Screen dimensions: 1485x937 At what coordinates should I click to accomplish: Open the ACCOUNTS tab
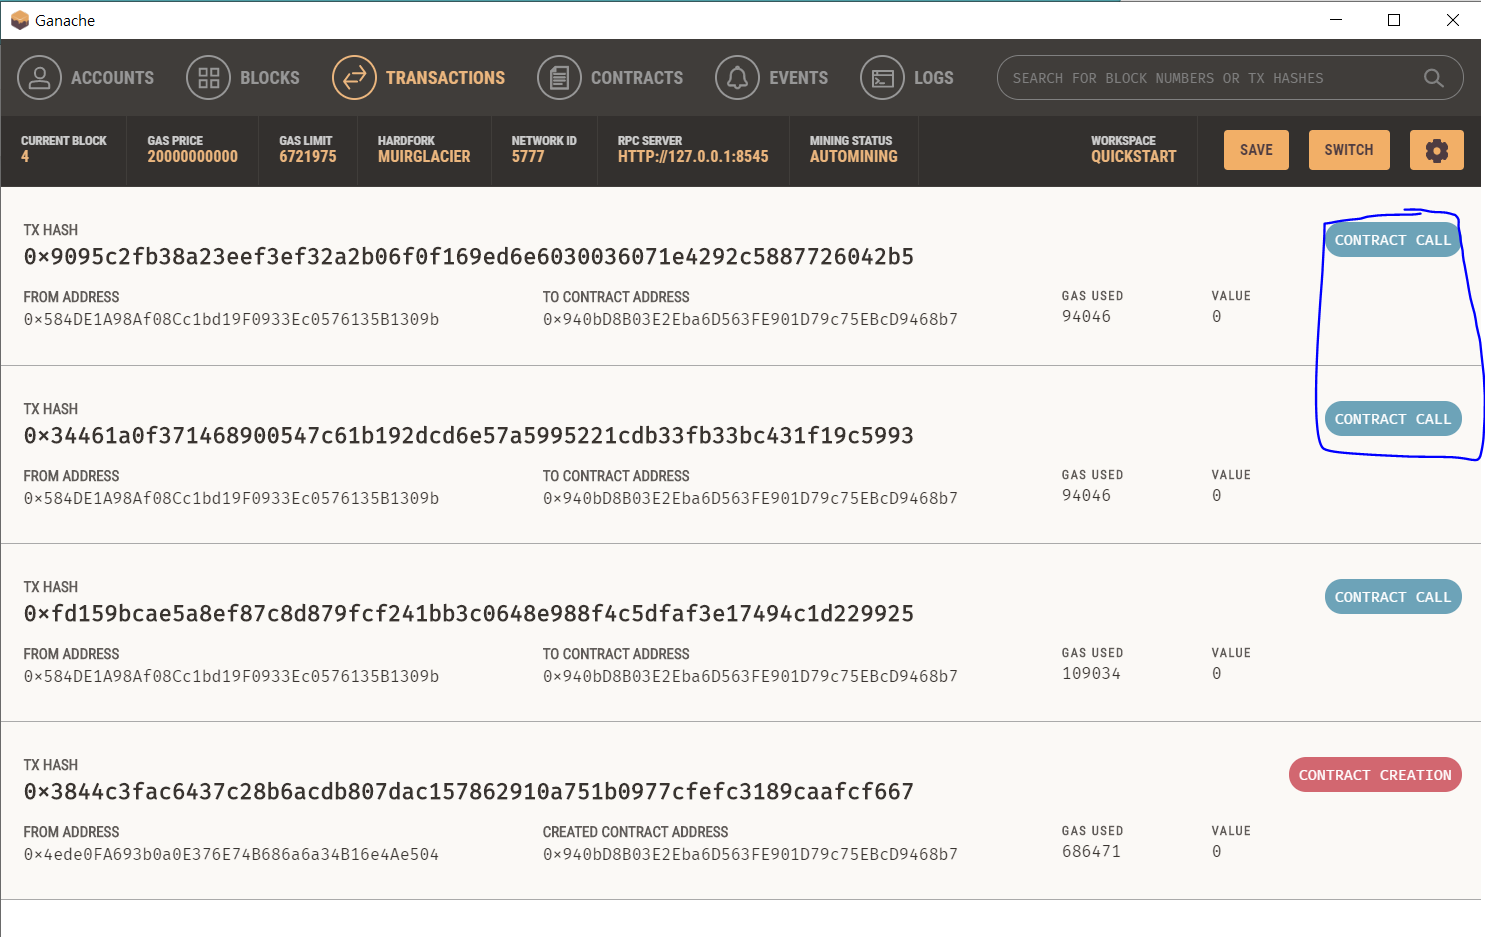112,78
